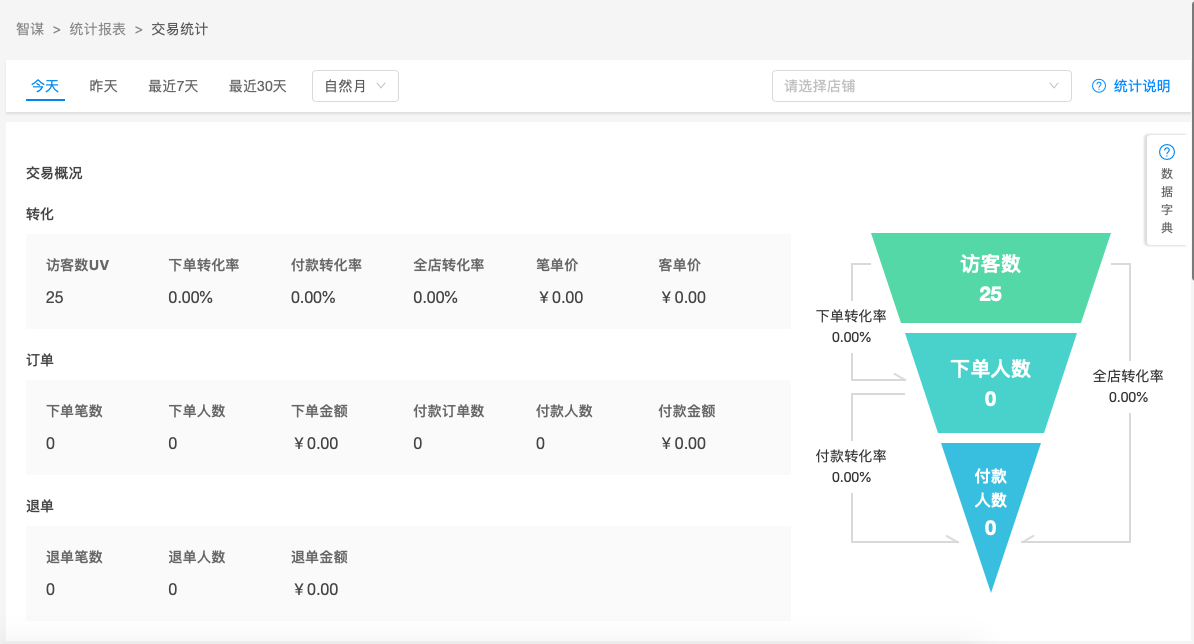Click the 访客数UV metric value
This screenshot has width=1194, height=644.
pyautogui.click(x=54, y=297)
